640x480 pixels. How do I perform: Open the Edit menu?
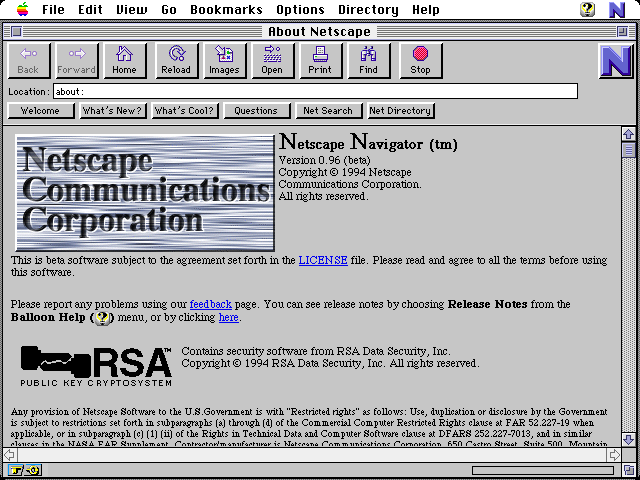[90, 9]
